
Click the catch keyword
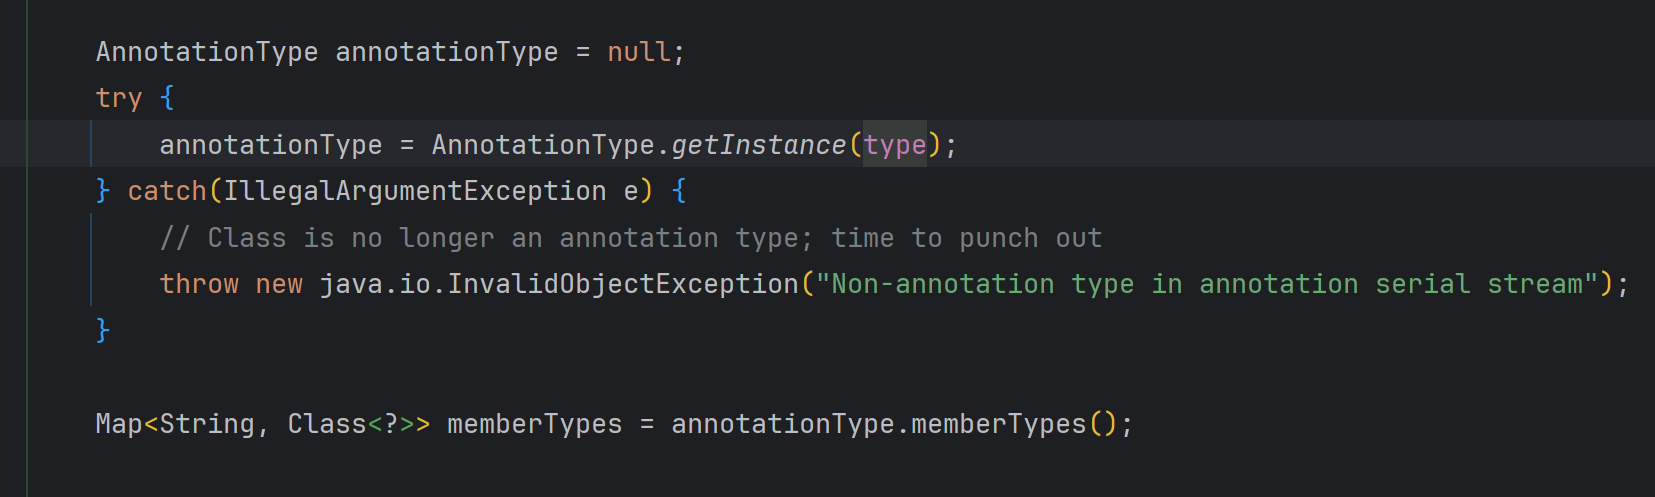[166, 191]
